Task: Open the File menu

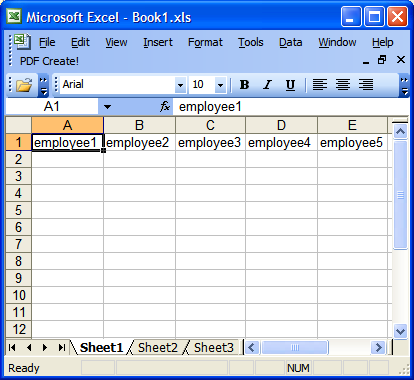Action: click(47, 42)
